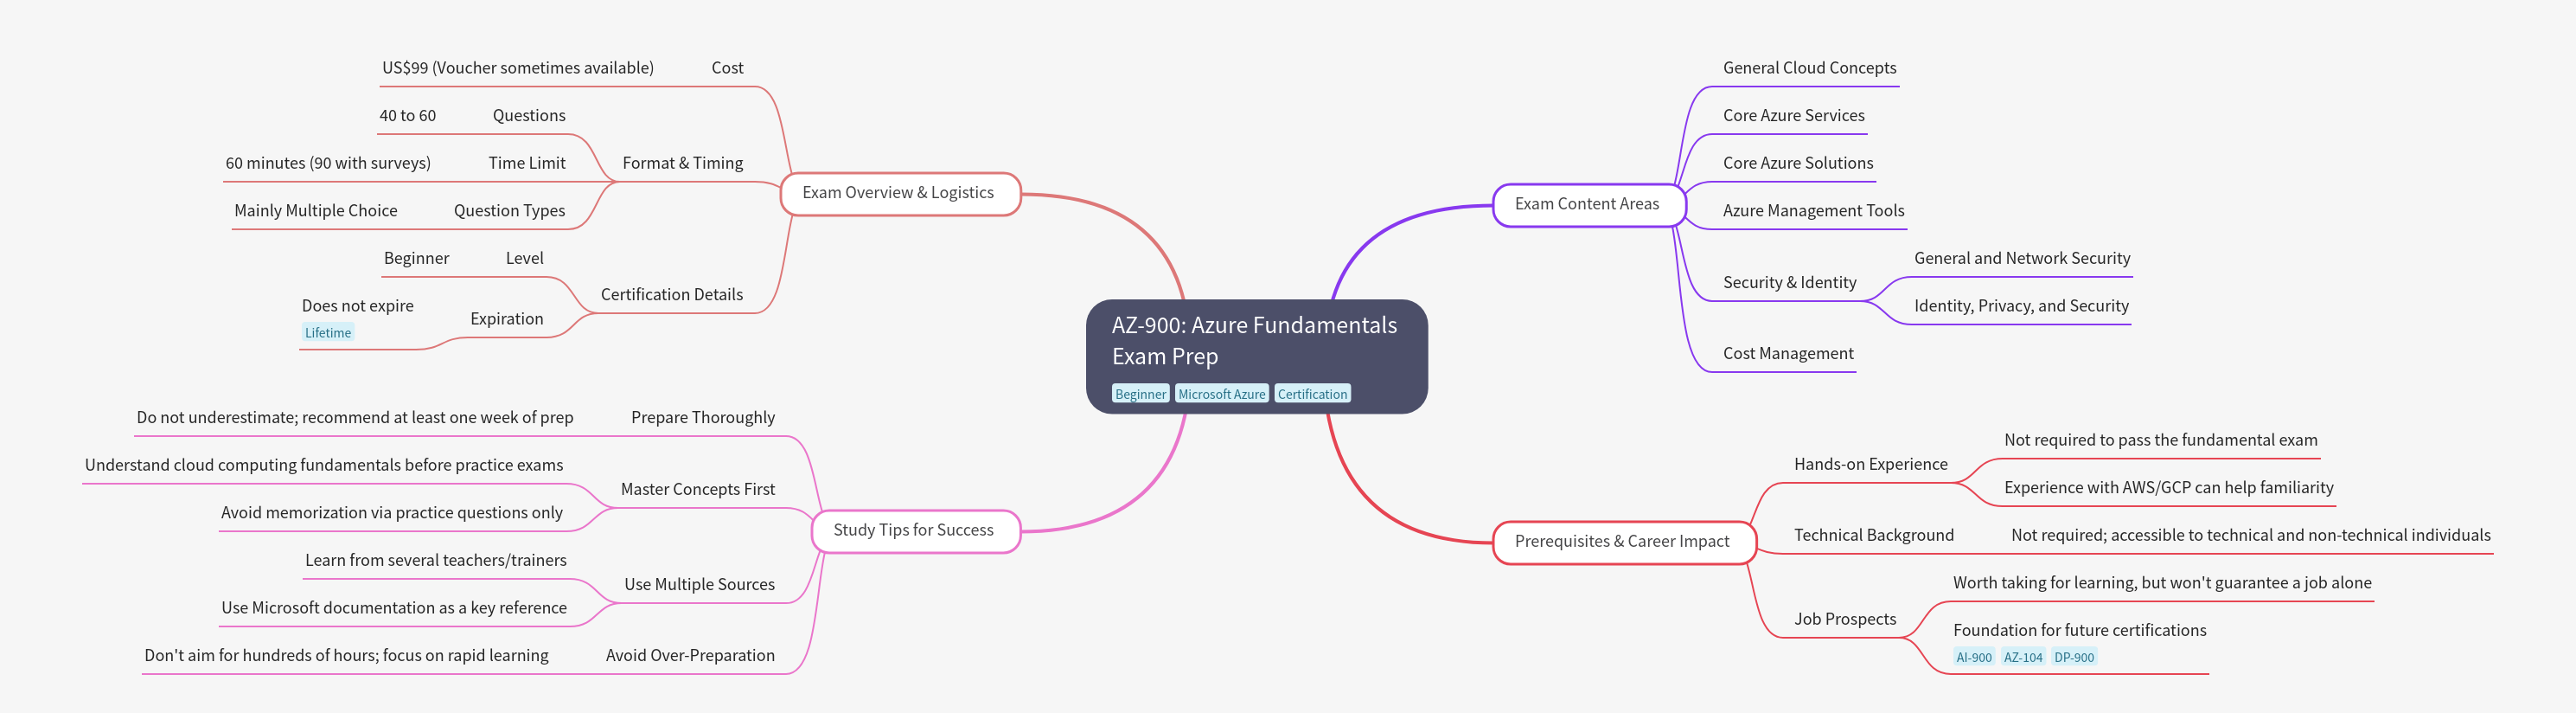Click the Time Limit node
Image resolution: width=2576 pixels, height=713 pixels.
[x=527, y=163]
